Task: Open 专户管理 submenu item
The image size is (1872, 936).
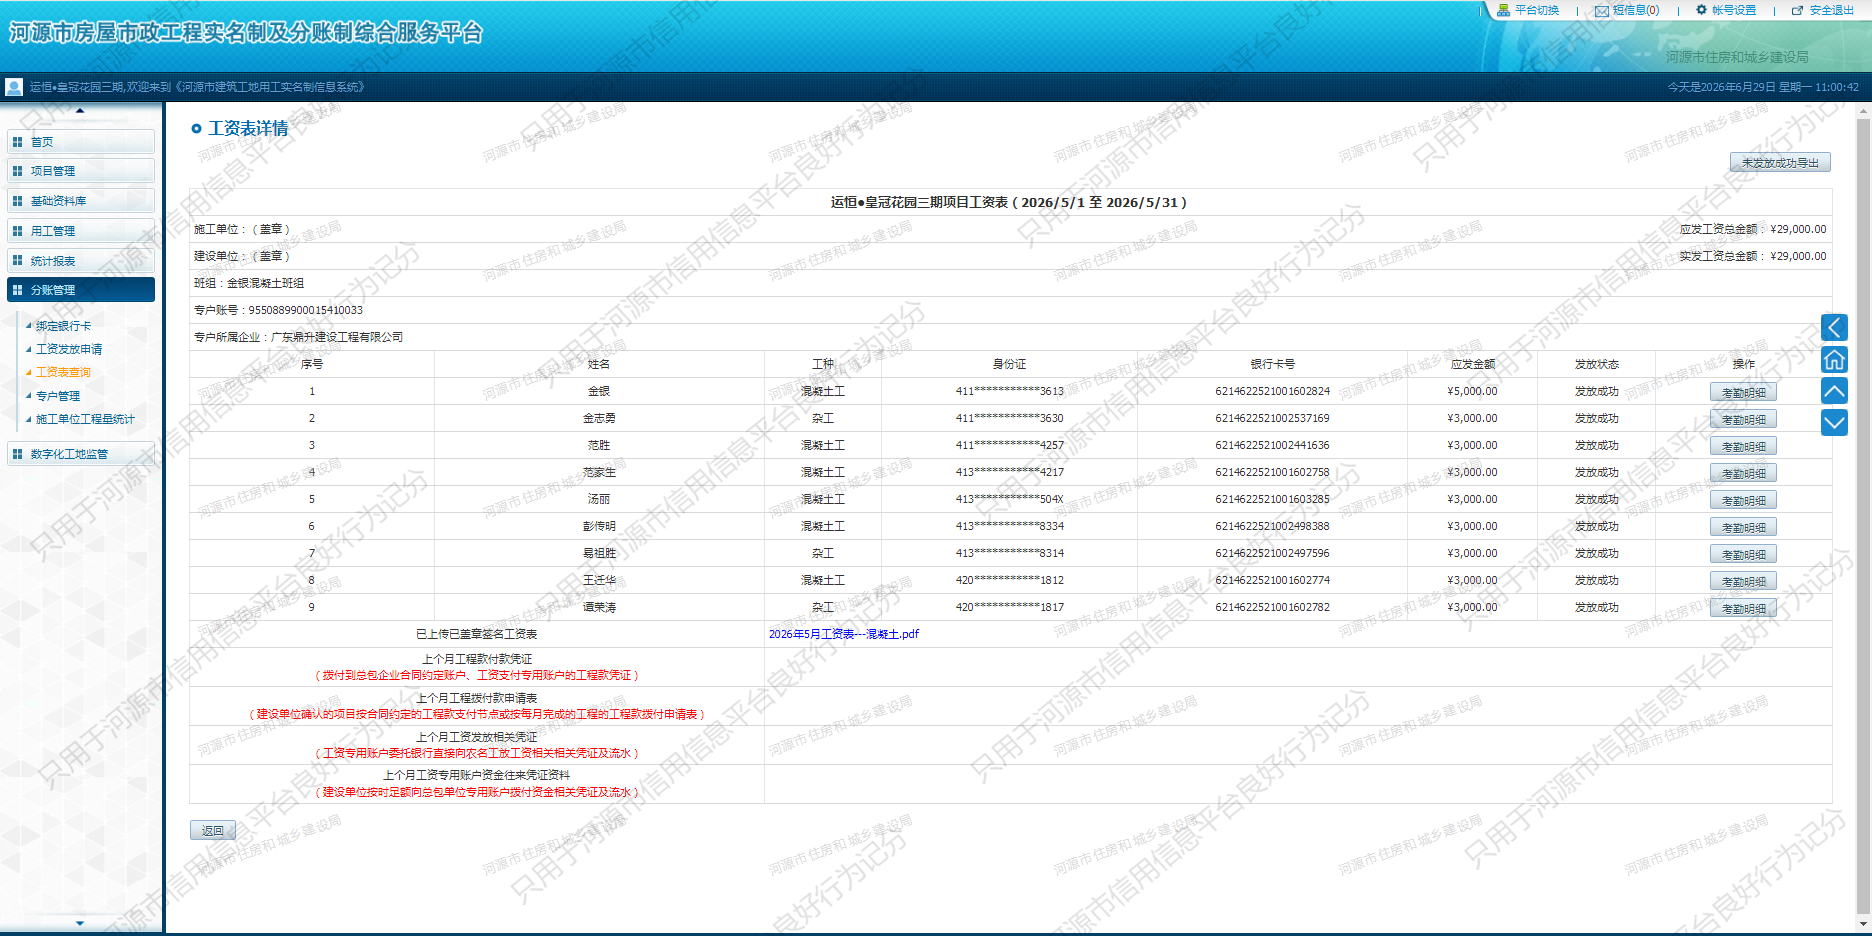Action: coord(58,396)
